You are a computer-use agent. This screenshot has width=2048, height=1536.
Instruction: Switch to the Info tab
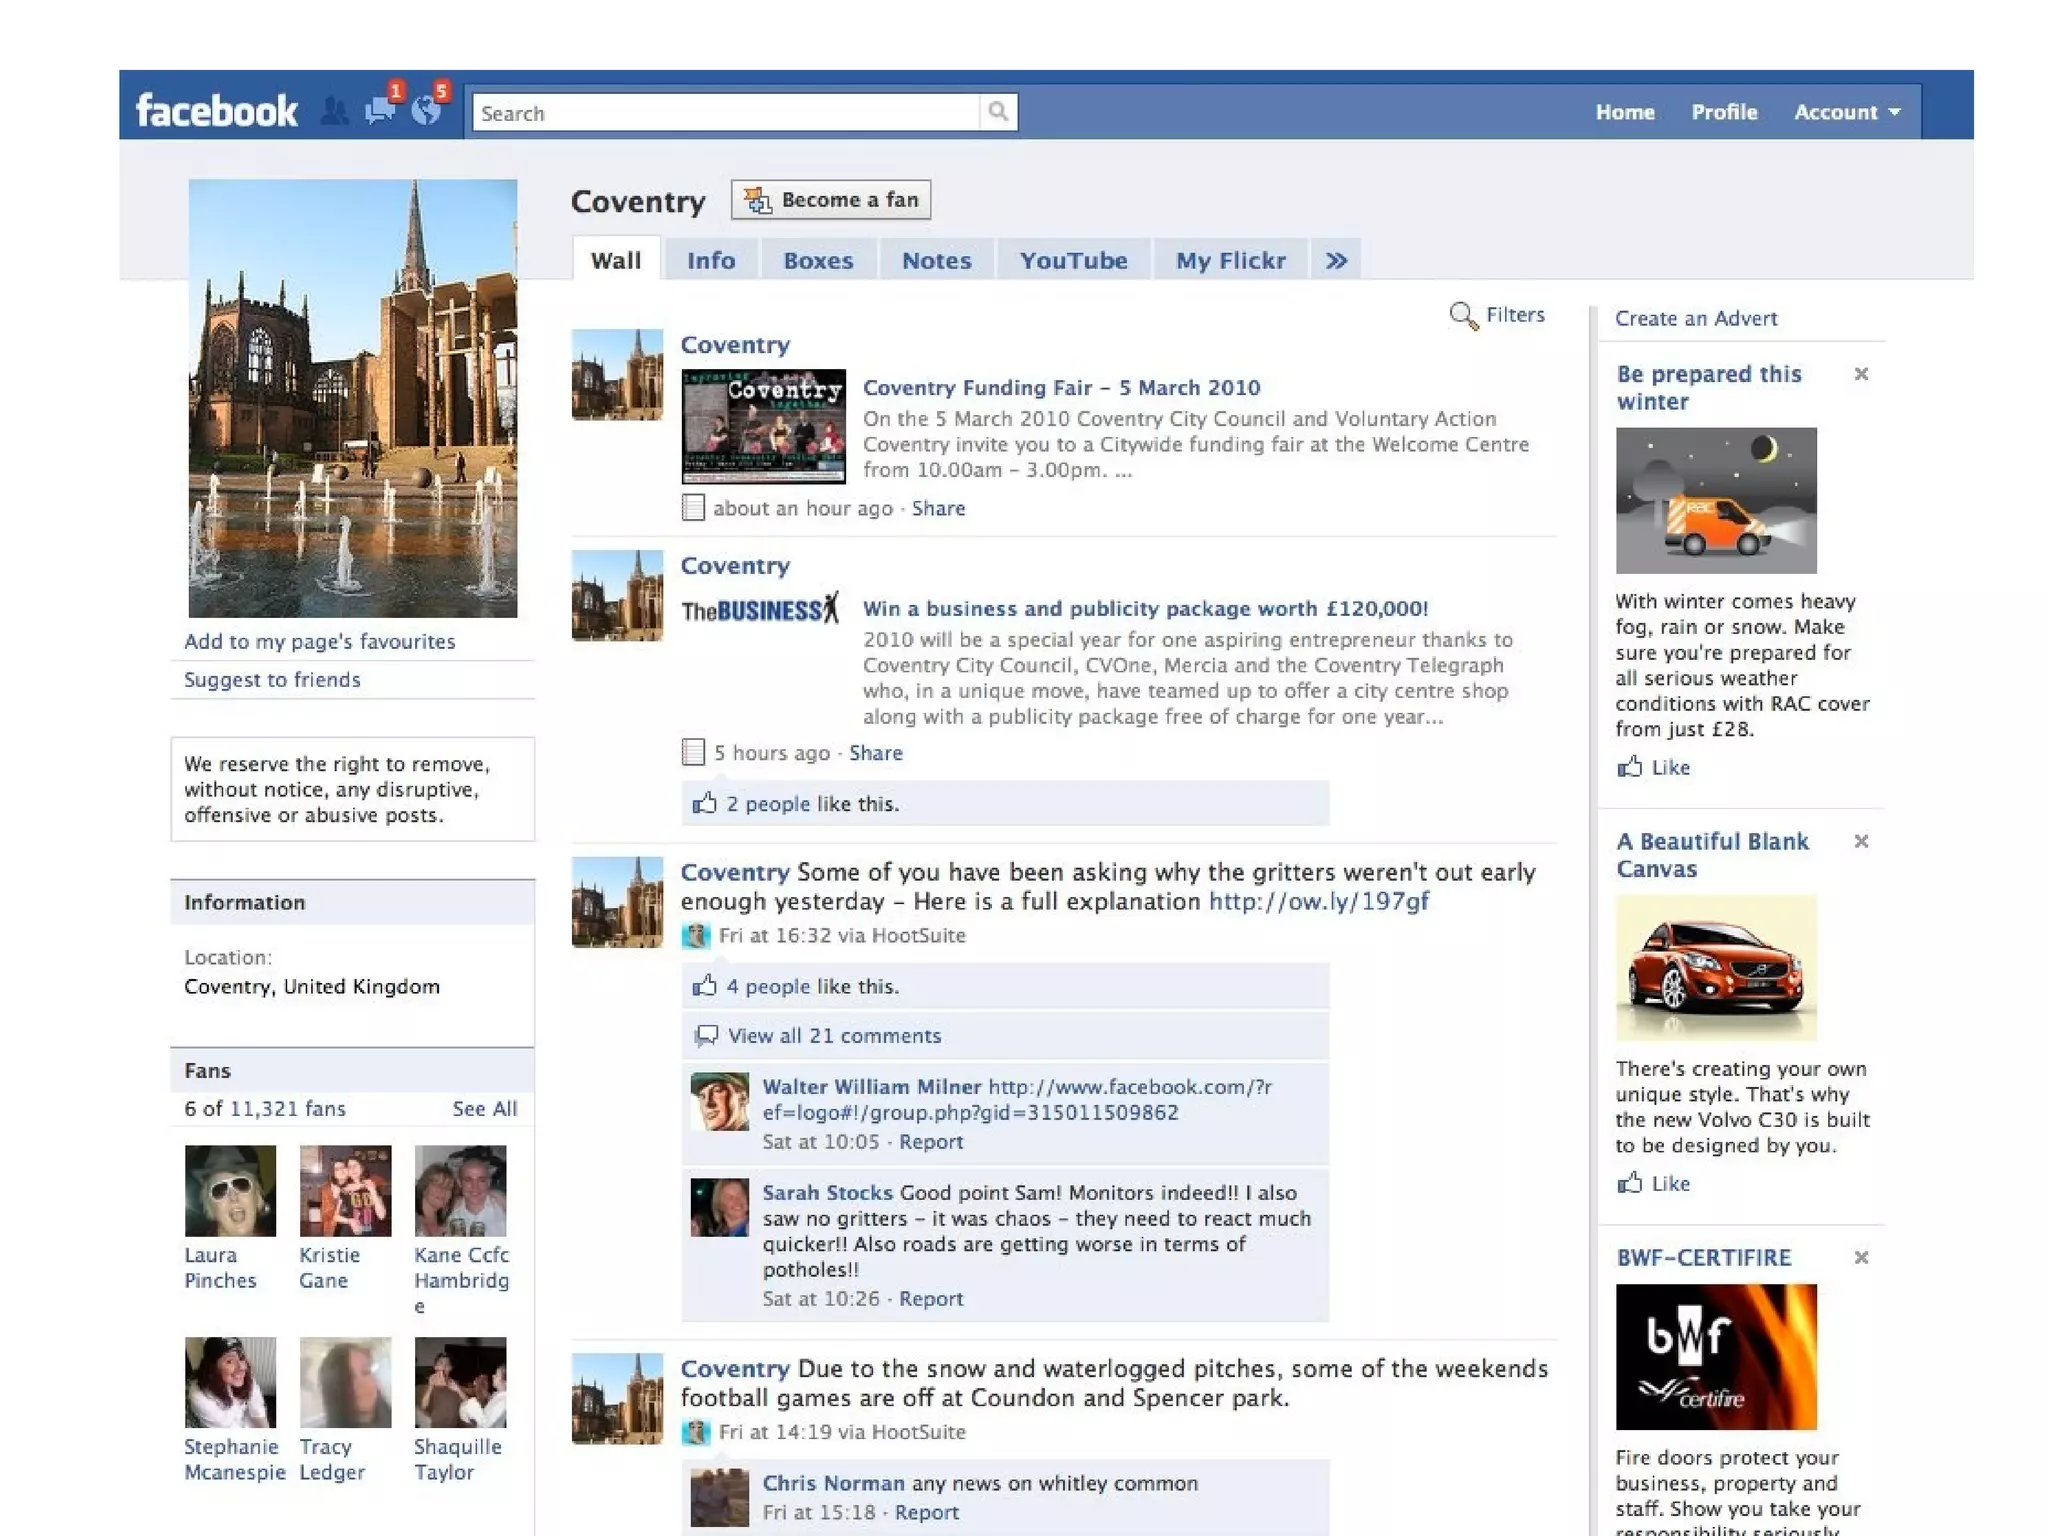pyautogui.click(x=710, y=261)
